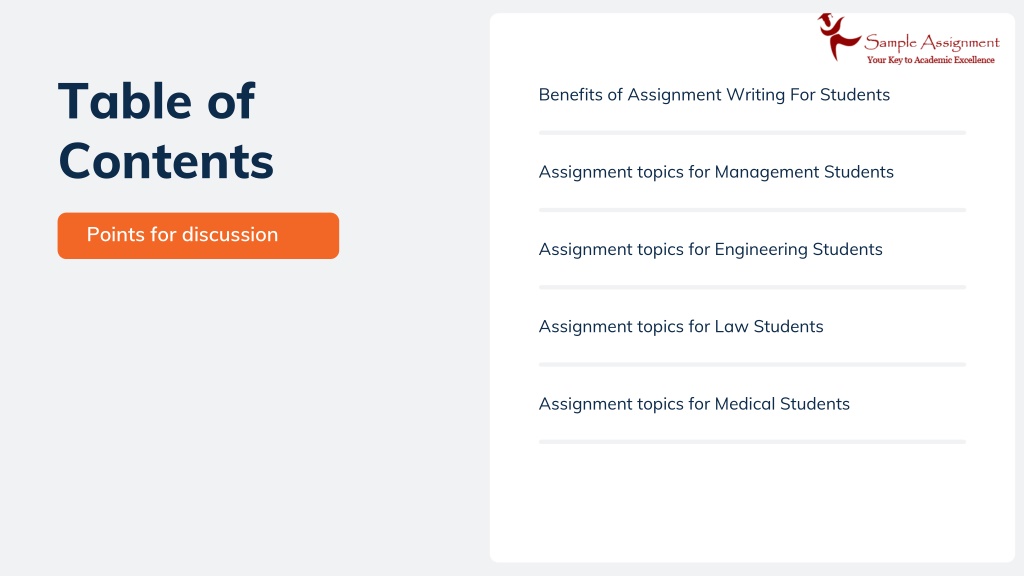Click the Contents heading word

click(166, 161)
